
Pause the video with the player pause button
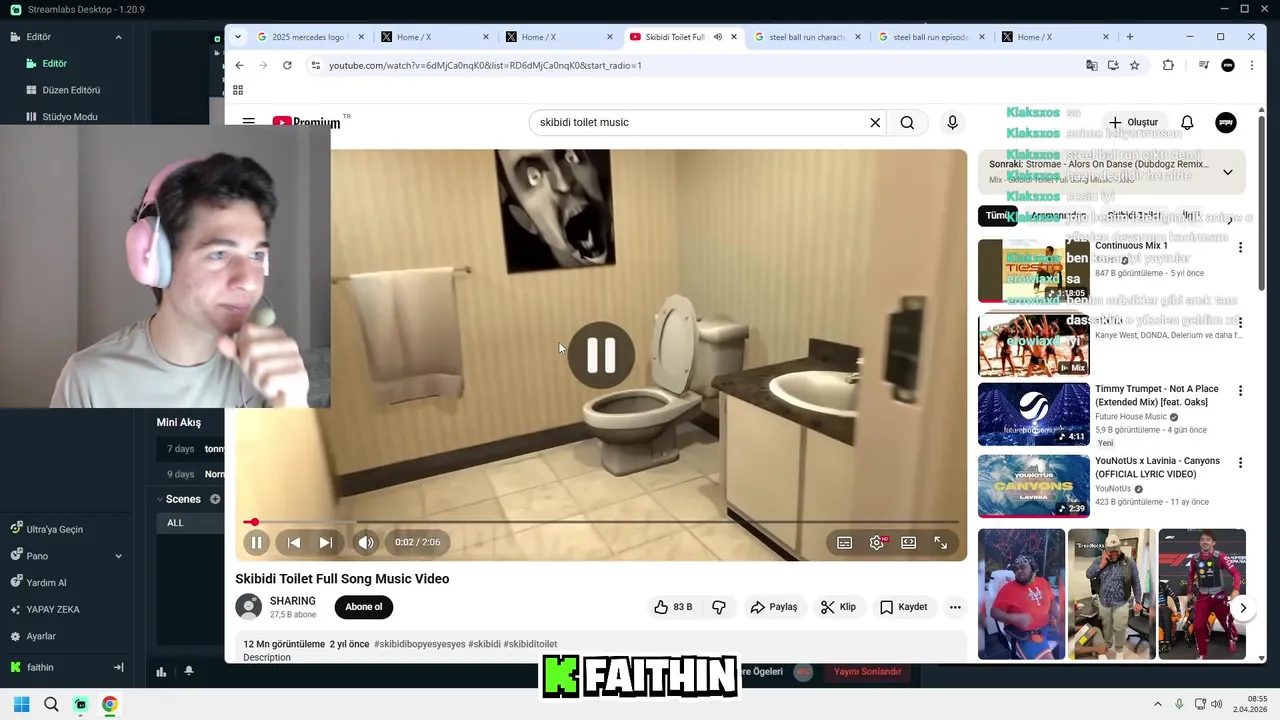coord(256,542)
